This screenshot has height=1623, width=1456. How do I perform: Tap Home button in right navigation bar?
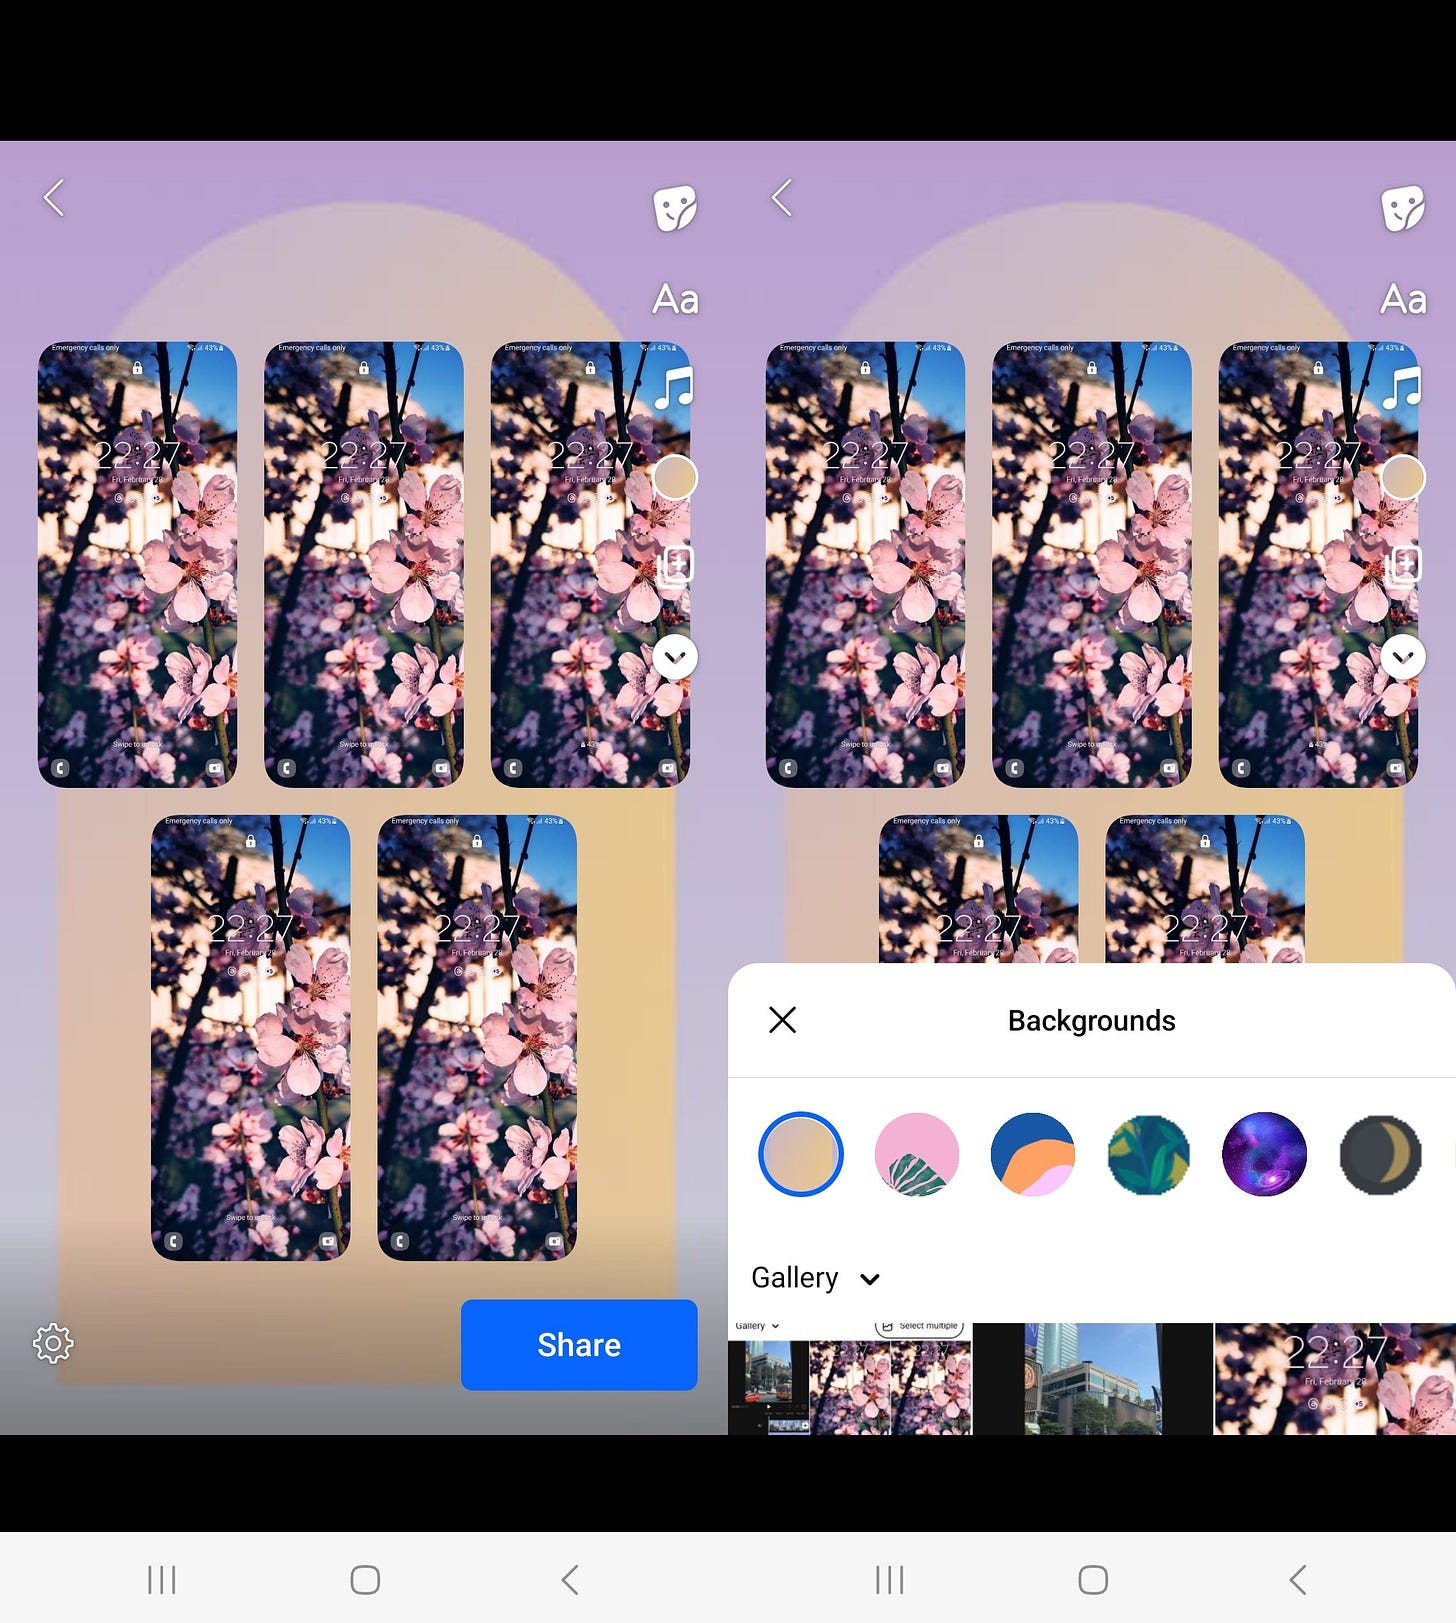[1093, 1580]
